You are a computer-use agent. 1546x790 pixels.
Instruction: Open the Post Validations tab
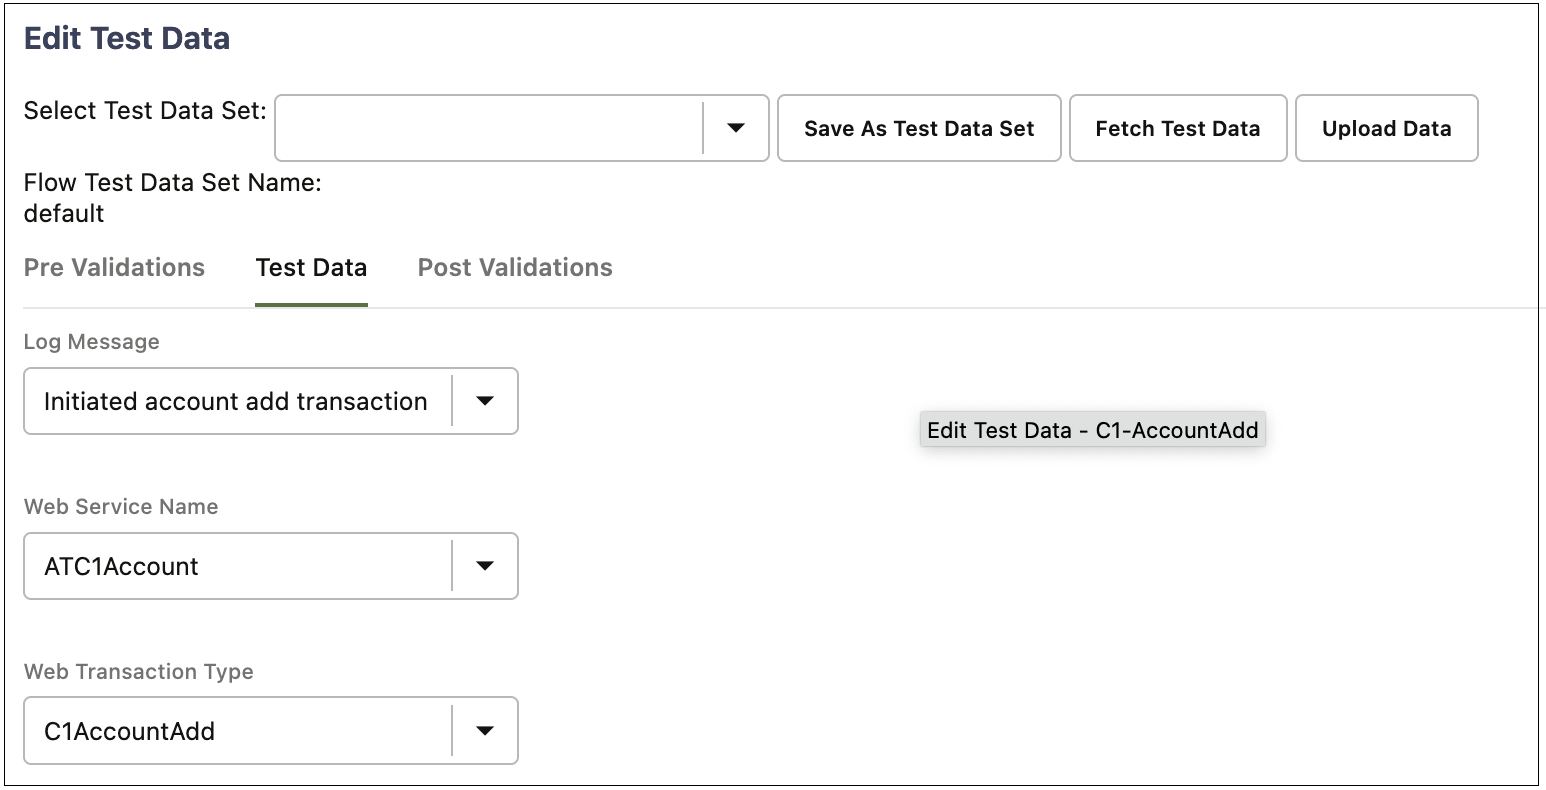click(515, 268)
